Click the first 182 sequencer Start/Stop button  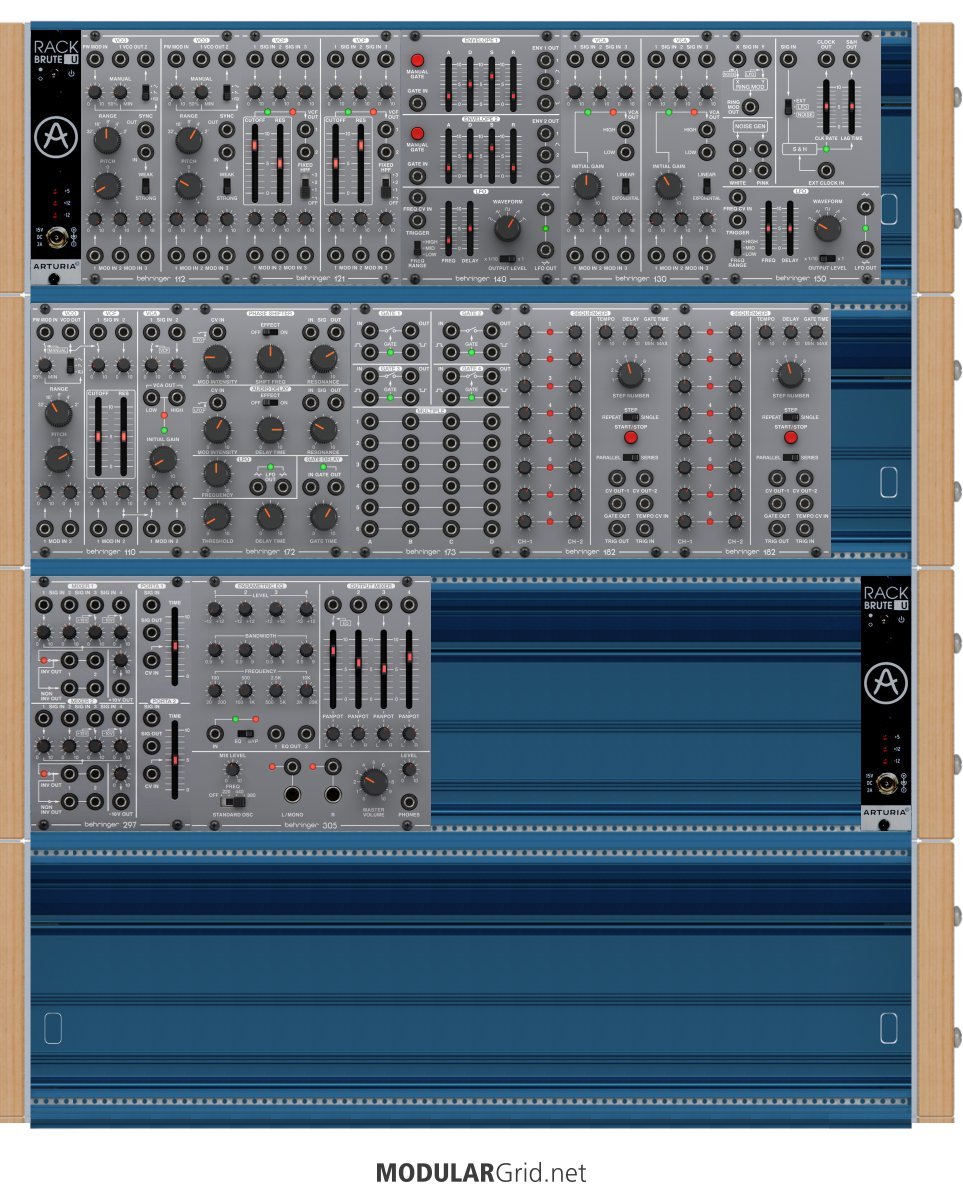(x=630, y=438)
